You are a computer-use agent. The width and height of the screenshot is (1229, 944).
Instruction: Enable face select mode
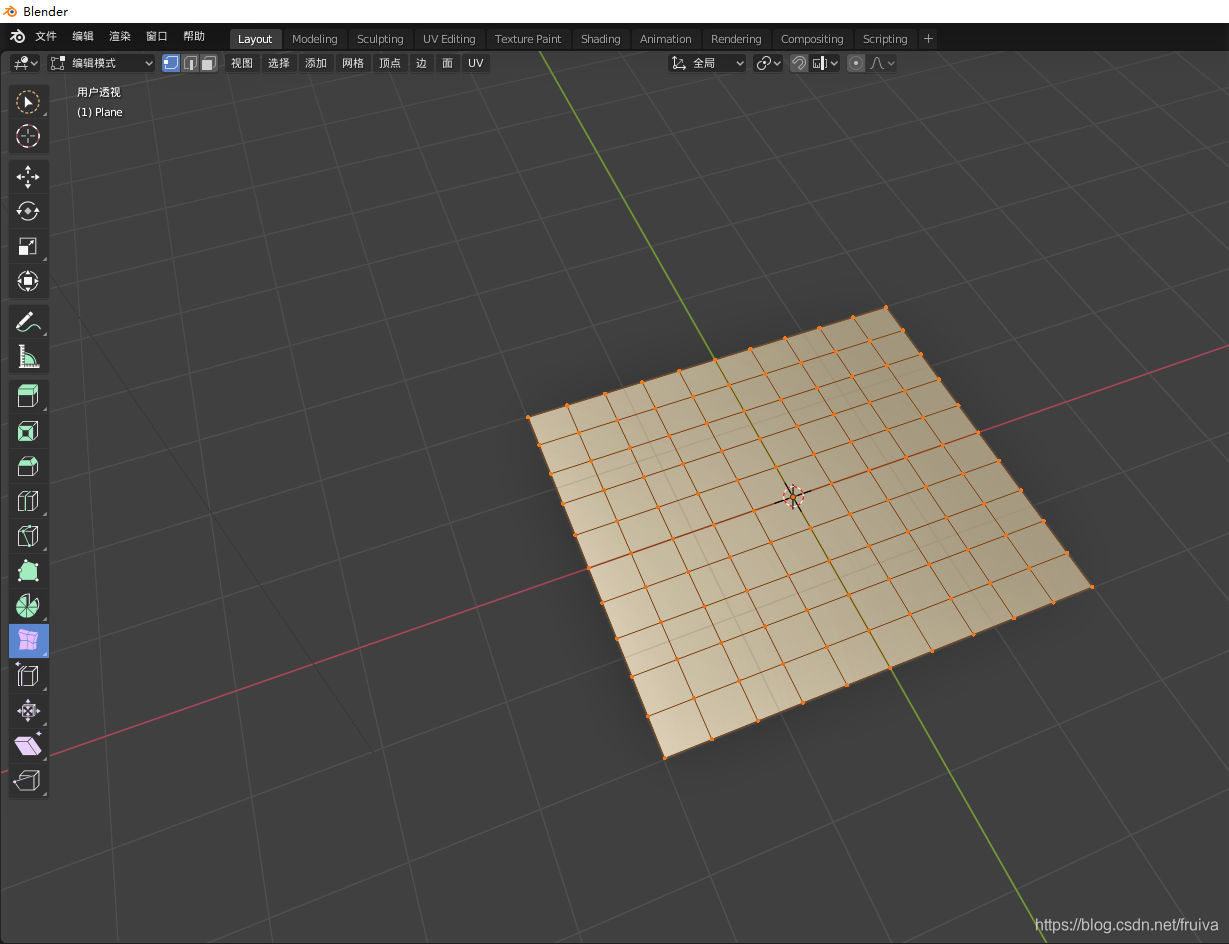(x=208, y=63)
